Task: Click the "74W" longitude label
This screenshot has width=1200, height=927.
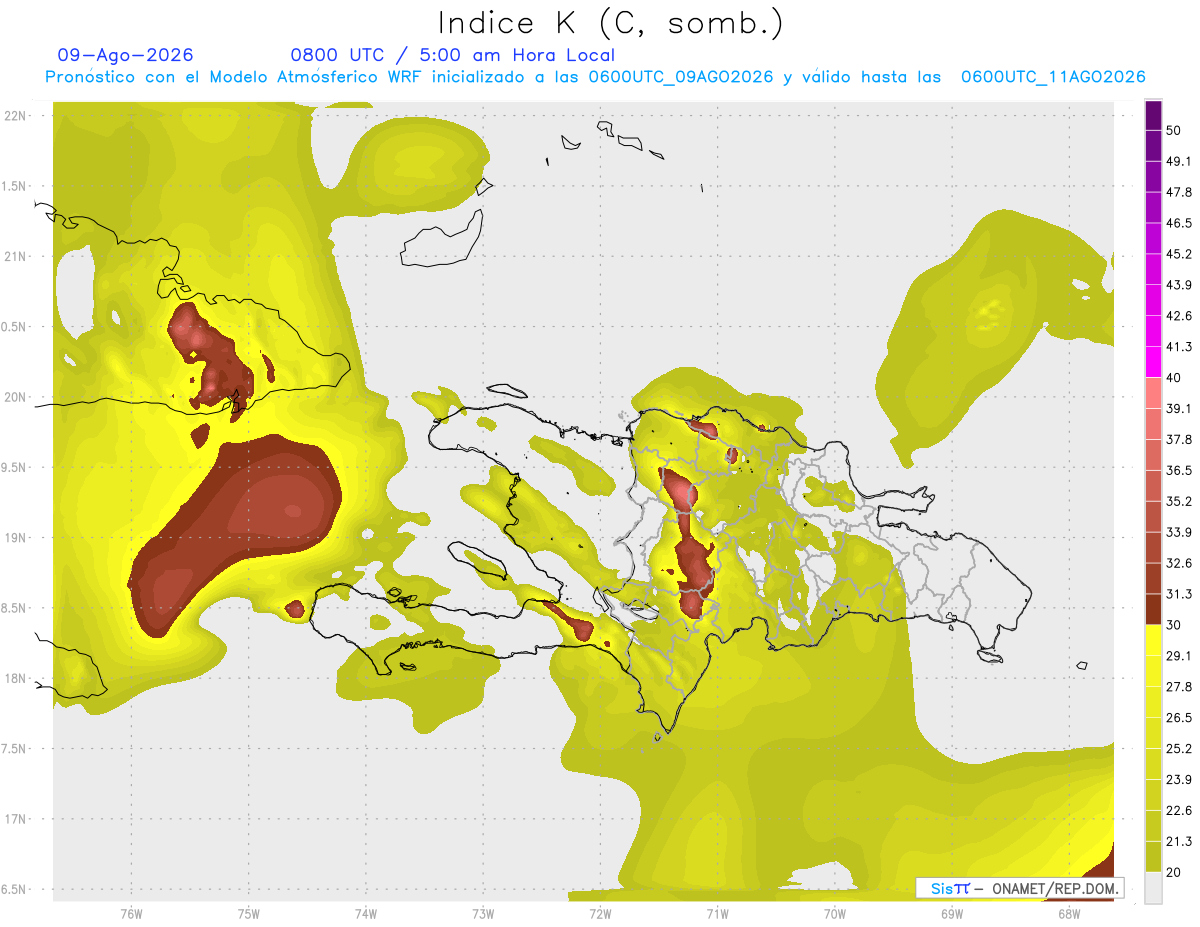Action: [366, 914]
